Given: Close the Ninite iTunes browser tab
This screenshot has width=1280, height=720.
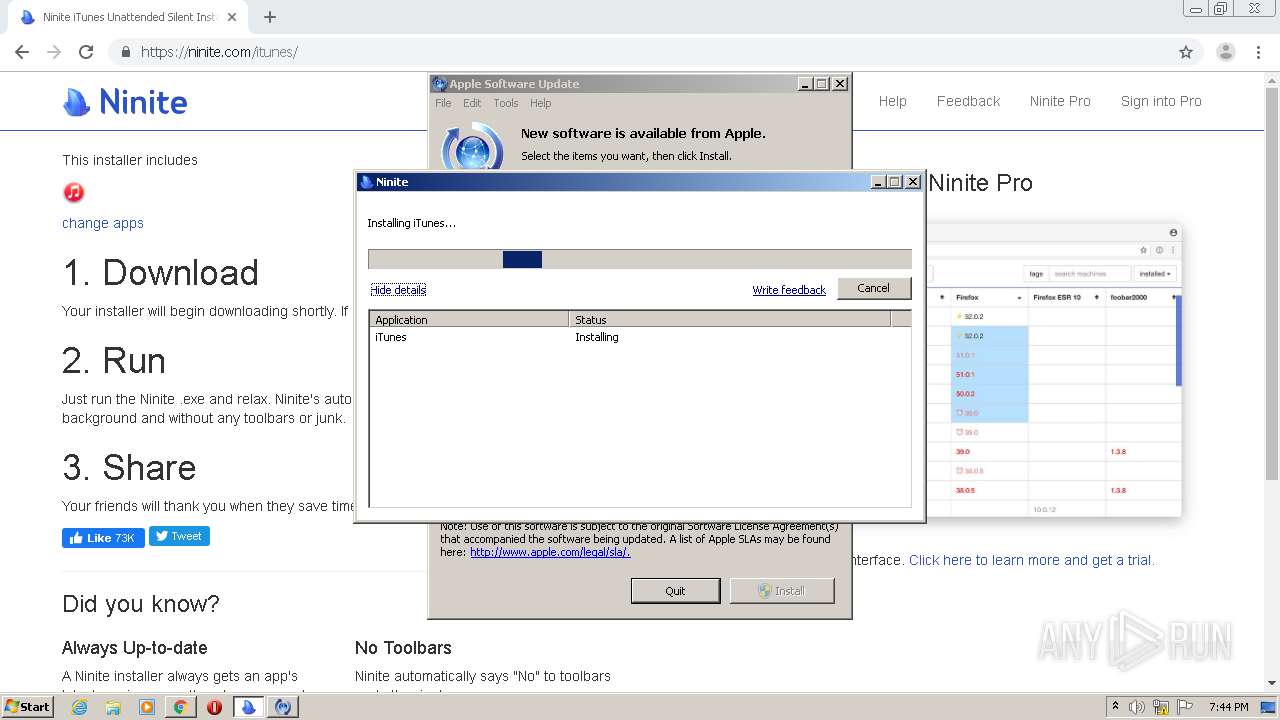Looking at the screenshot, I should coord(232,17).
